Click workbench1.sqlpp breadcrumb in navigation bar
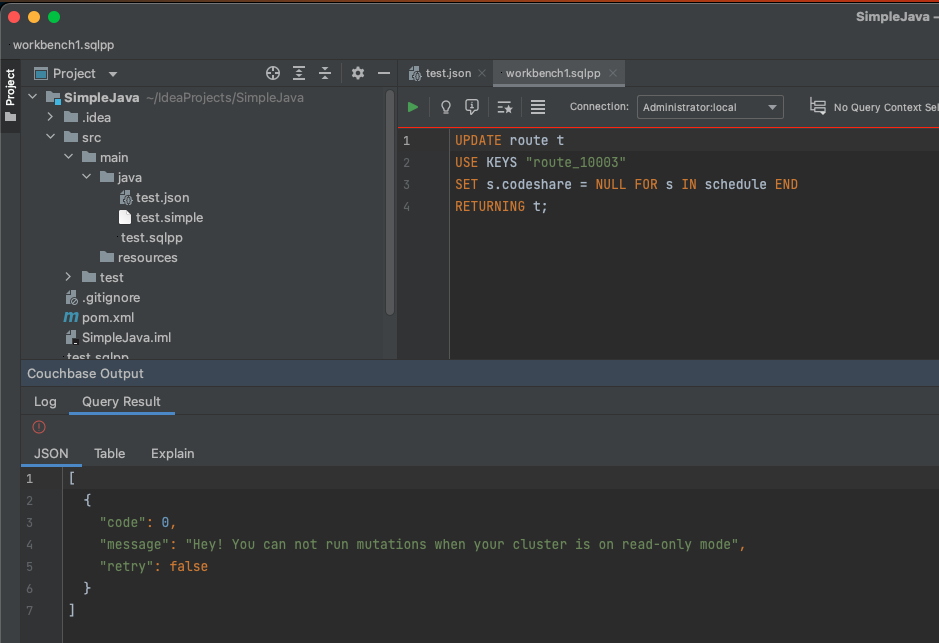This screenshot has height=643, width=939. [x=63, y=45]
